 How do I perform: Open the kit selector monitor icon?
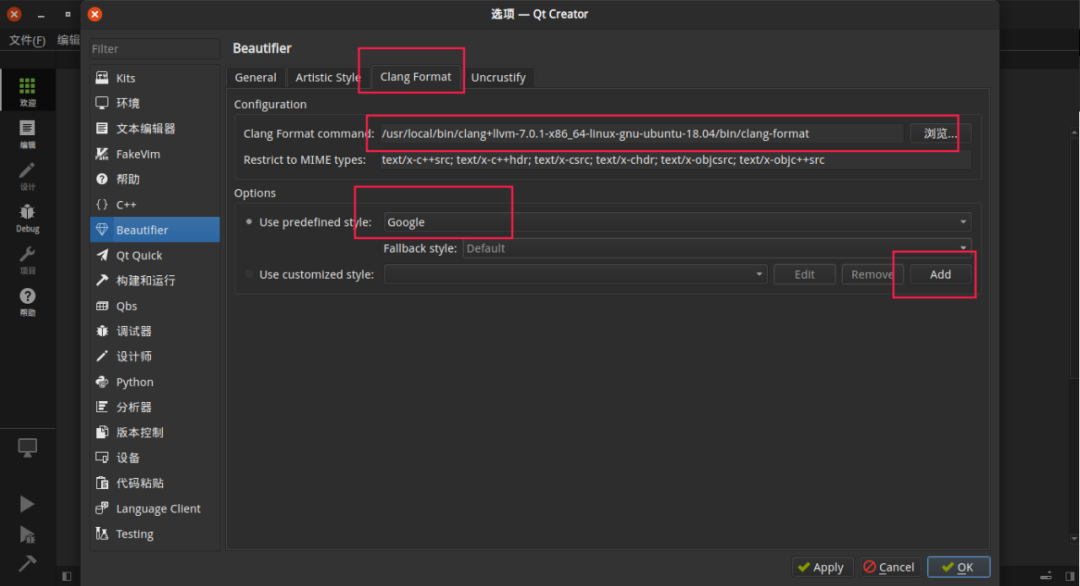(x=27, y=448)
